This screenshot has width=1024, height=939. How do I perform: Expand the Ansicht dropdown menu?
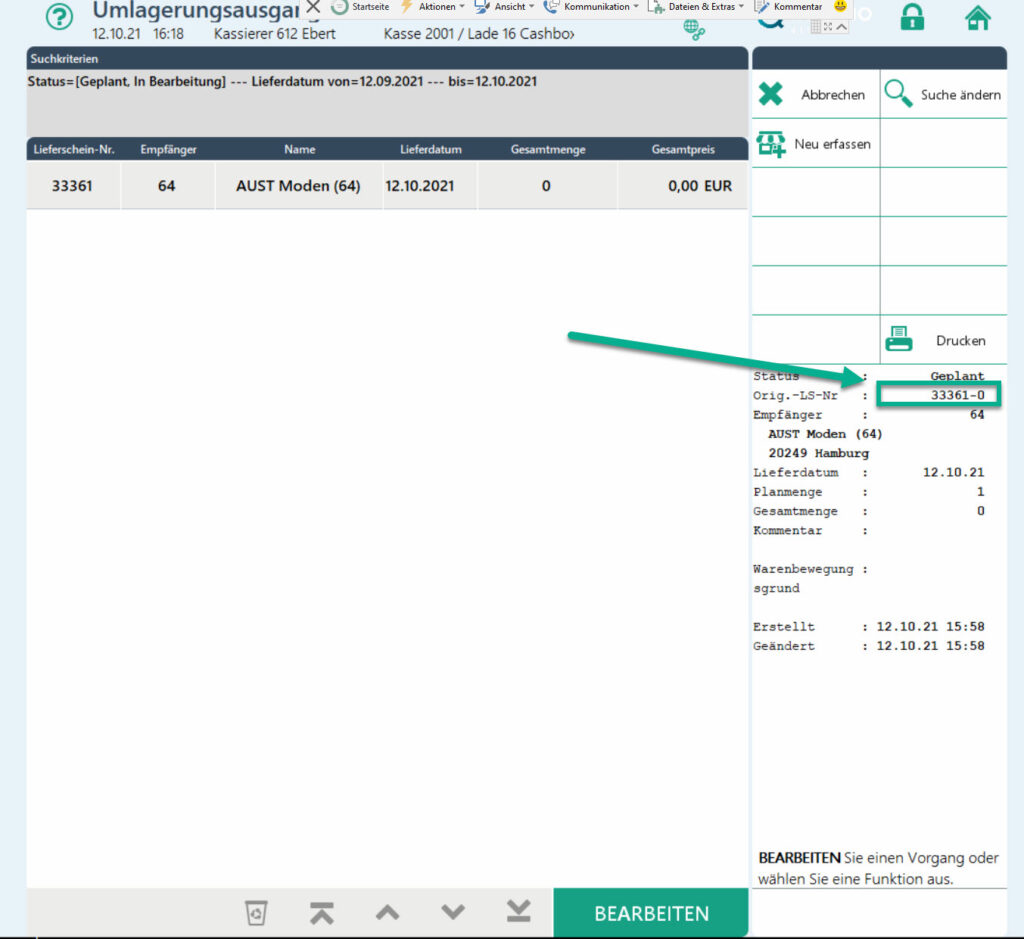(x=505, y=7)
